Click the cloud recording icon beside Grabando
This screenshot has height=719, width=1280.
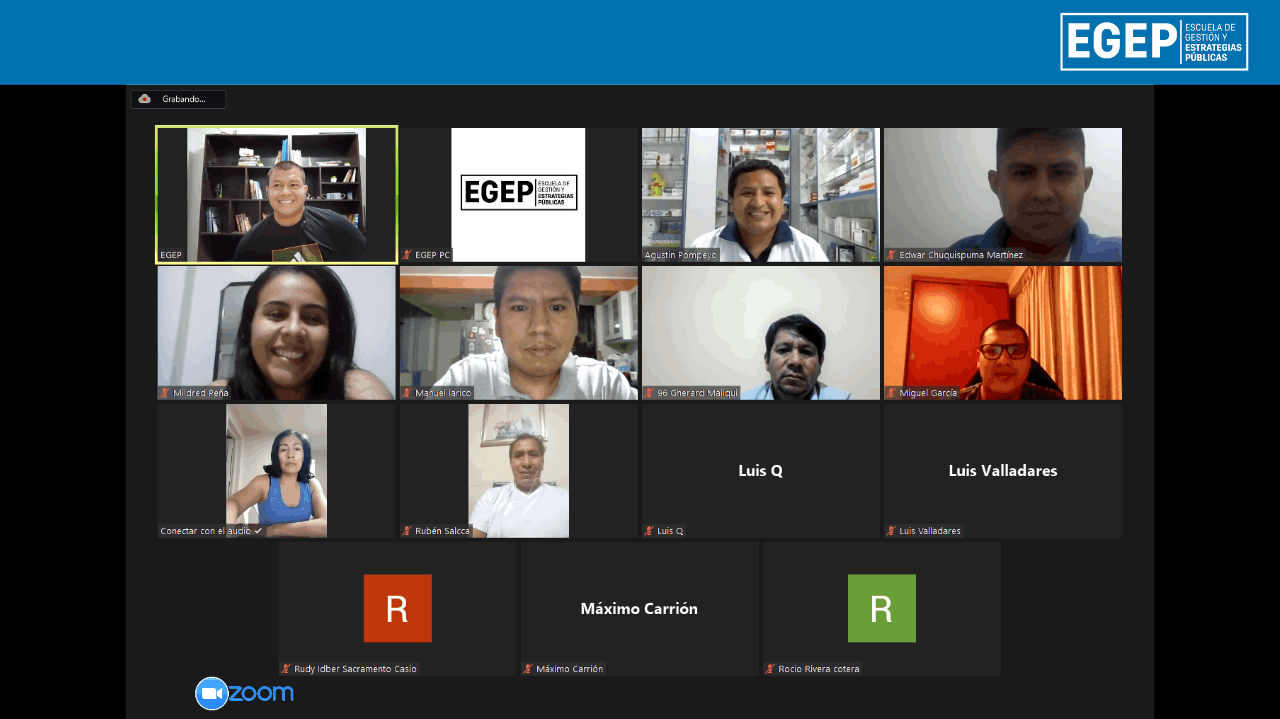click(x=145, y=99)
